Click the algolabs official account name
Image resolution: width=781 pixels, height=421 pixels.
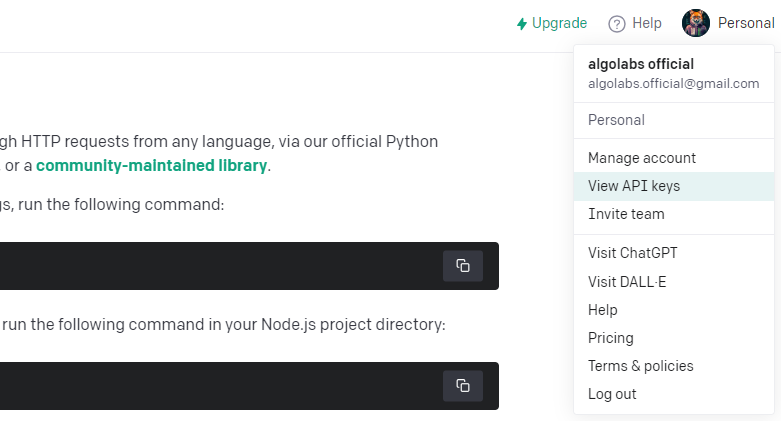click(x=640, y=64)
